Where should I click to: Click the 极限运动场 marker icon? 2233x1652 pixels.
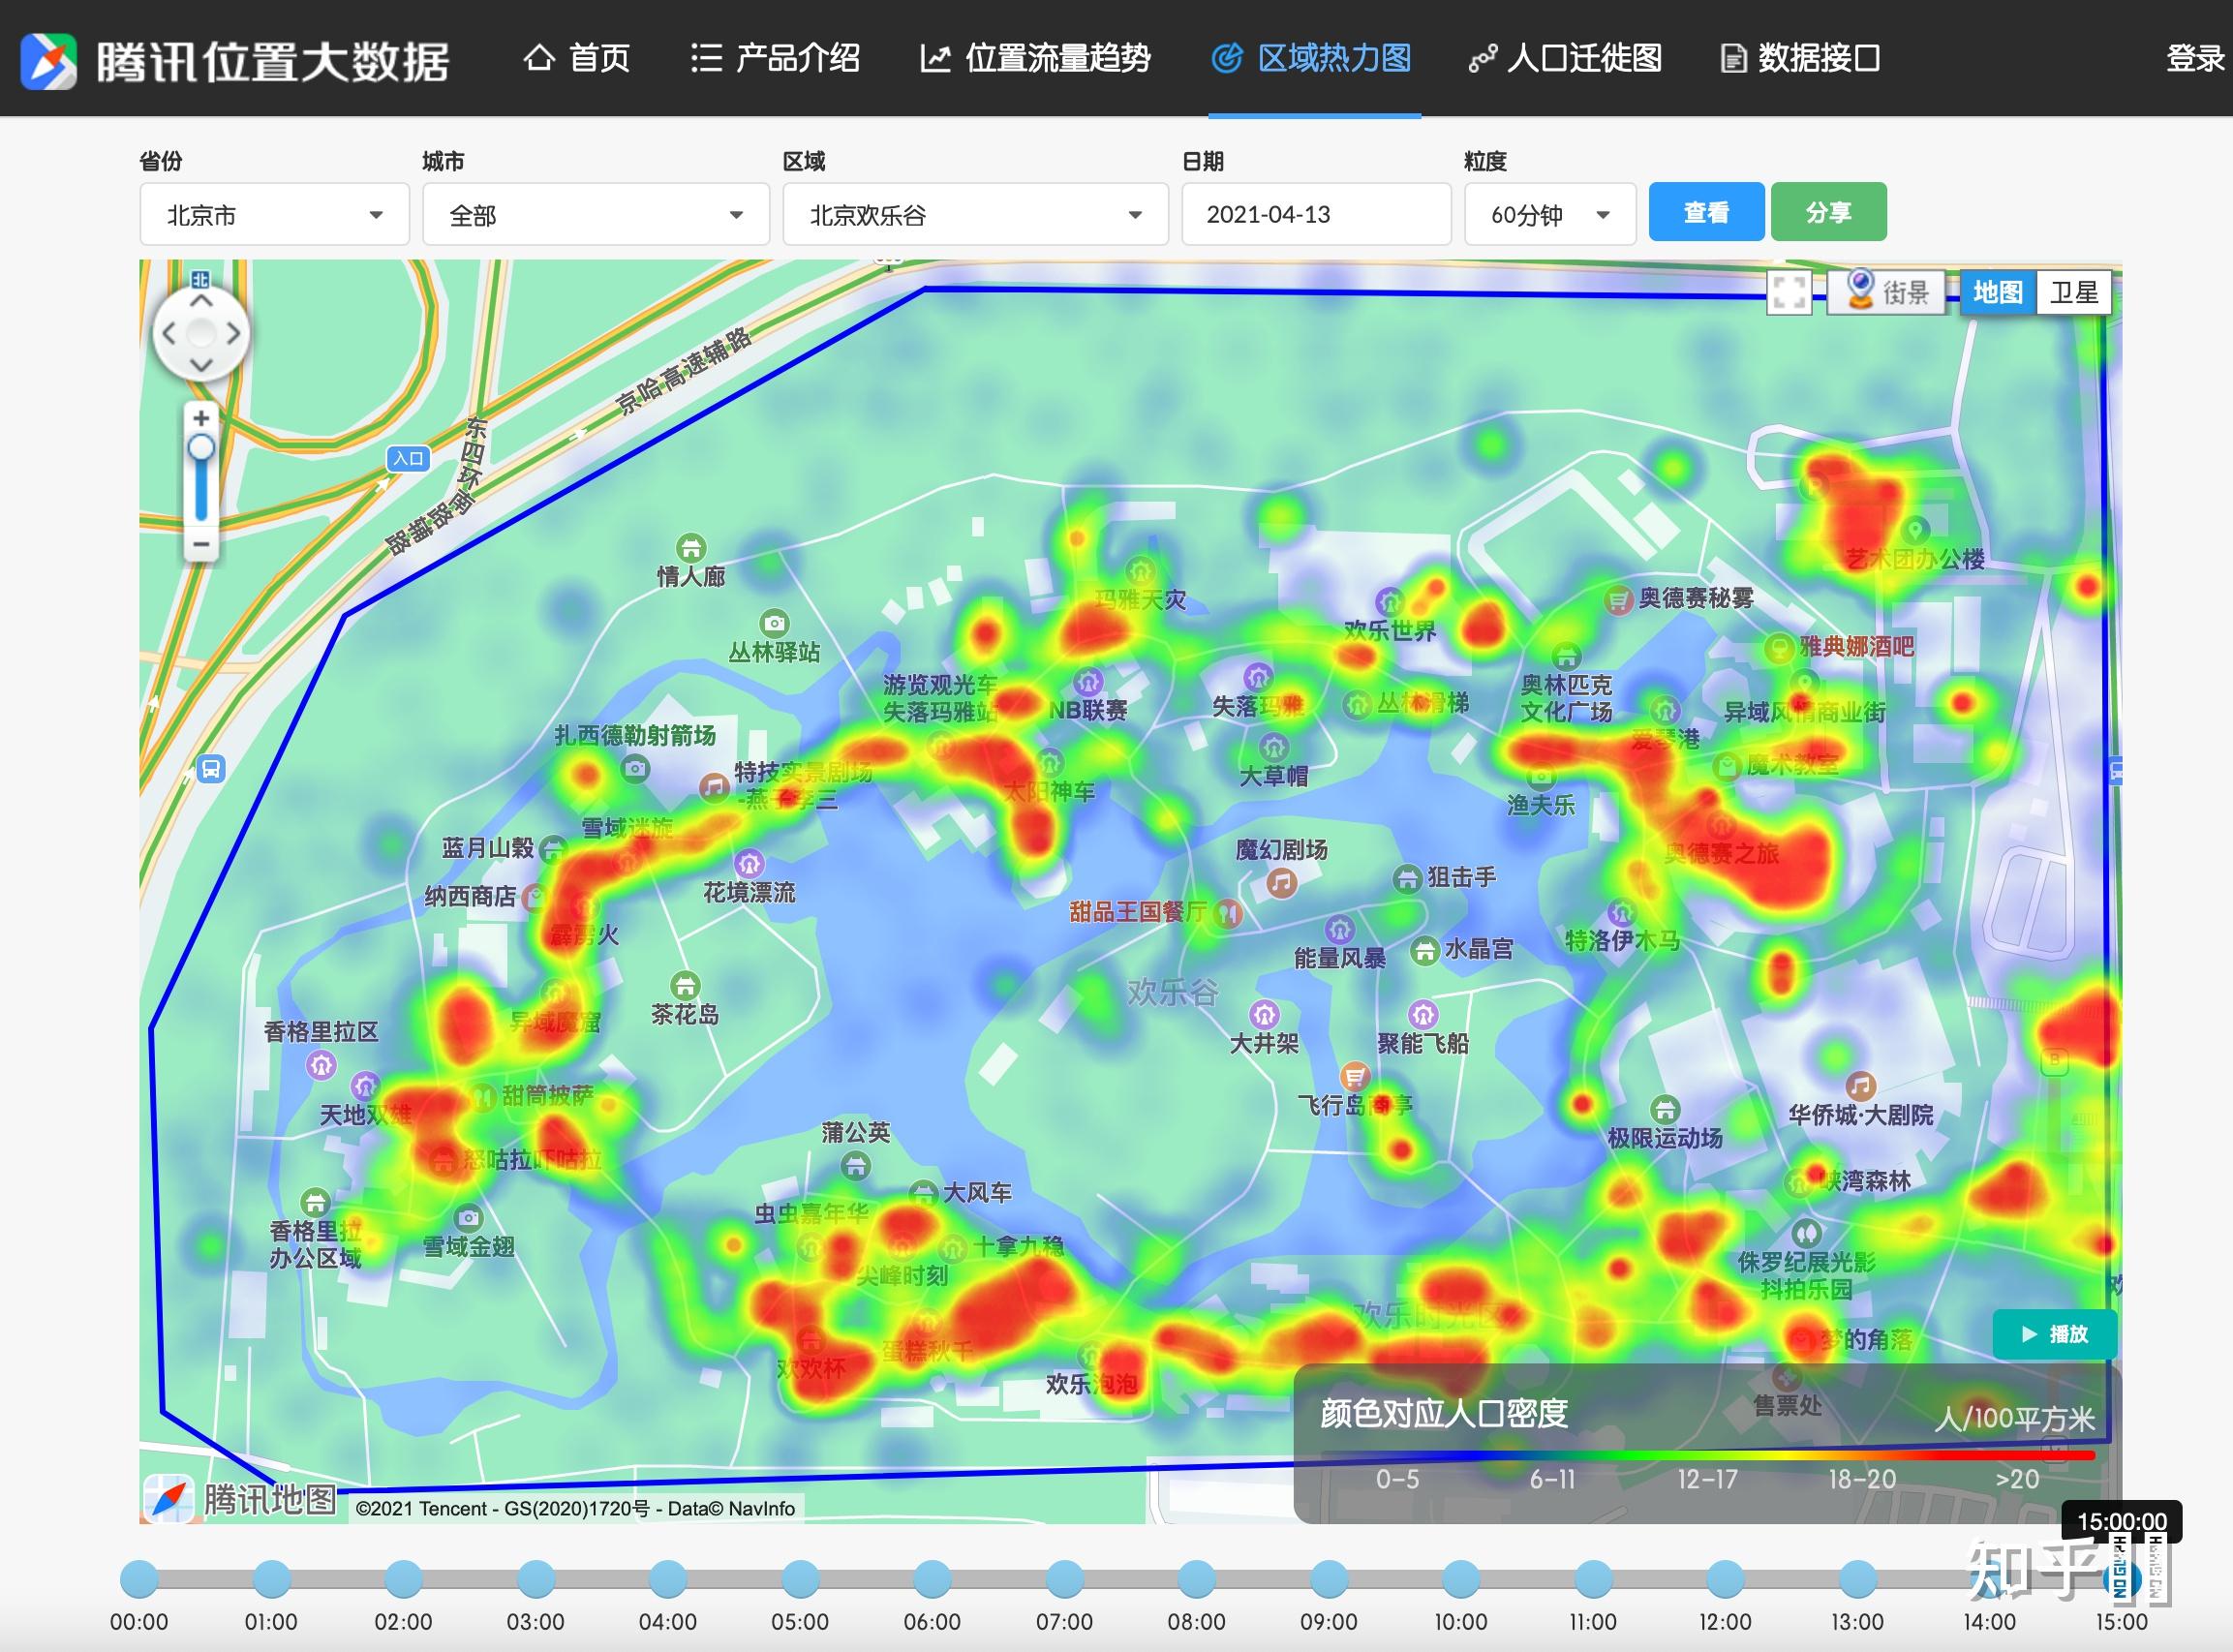pos(1665,1109)
